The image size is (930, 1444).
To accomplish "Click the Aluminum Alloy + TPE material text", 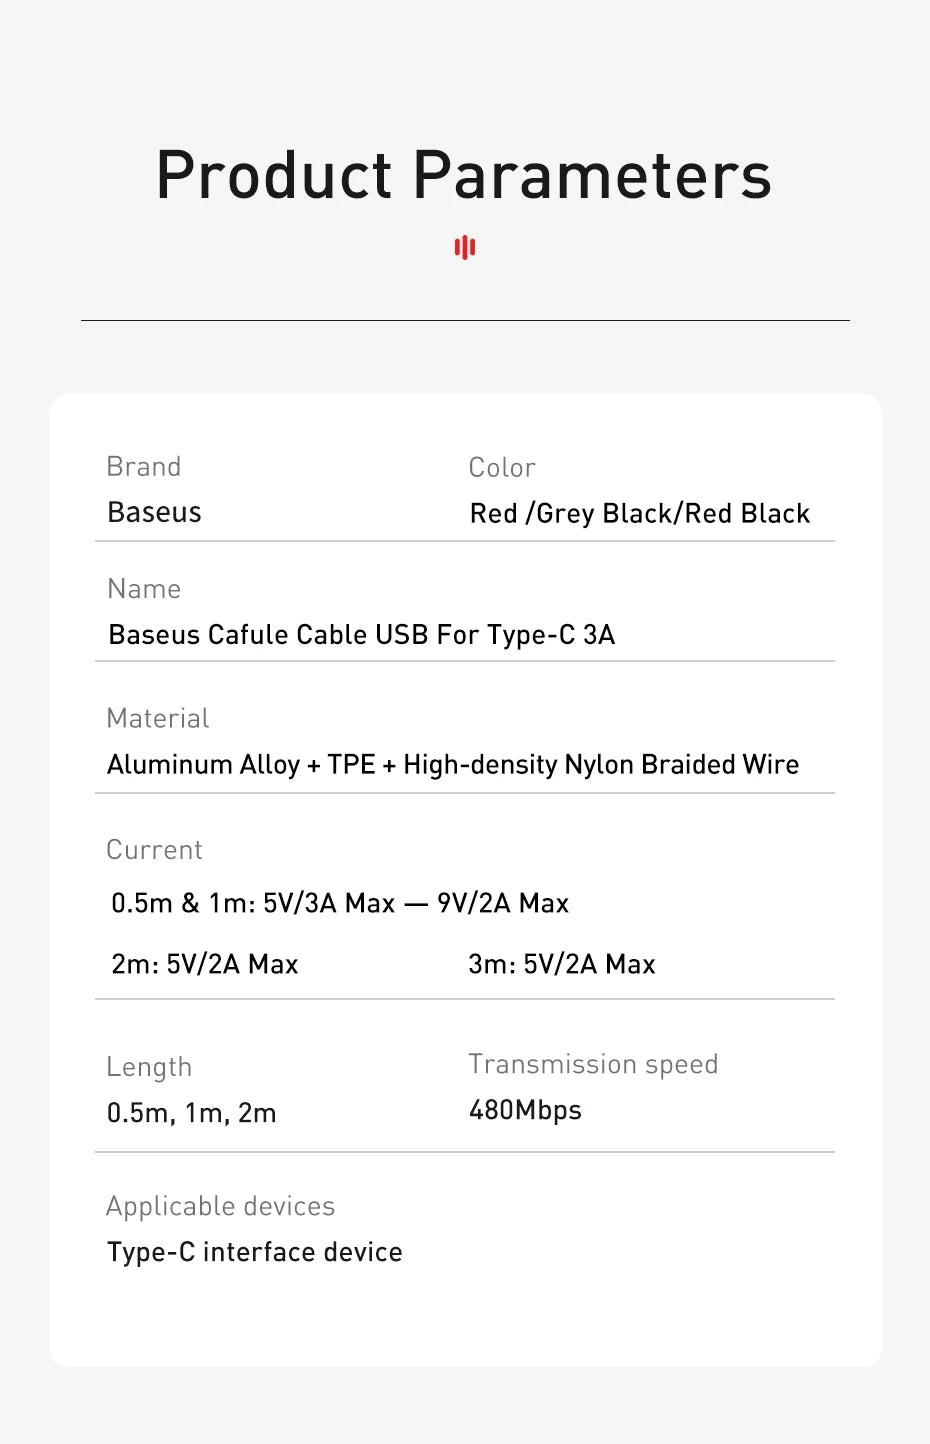I will click(453, 765).
